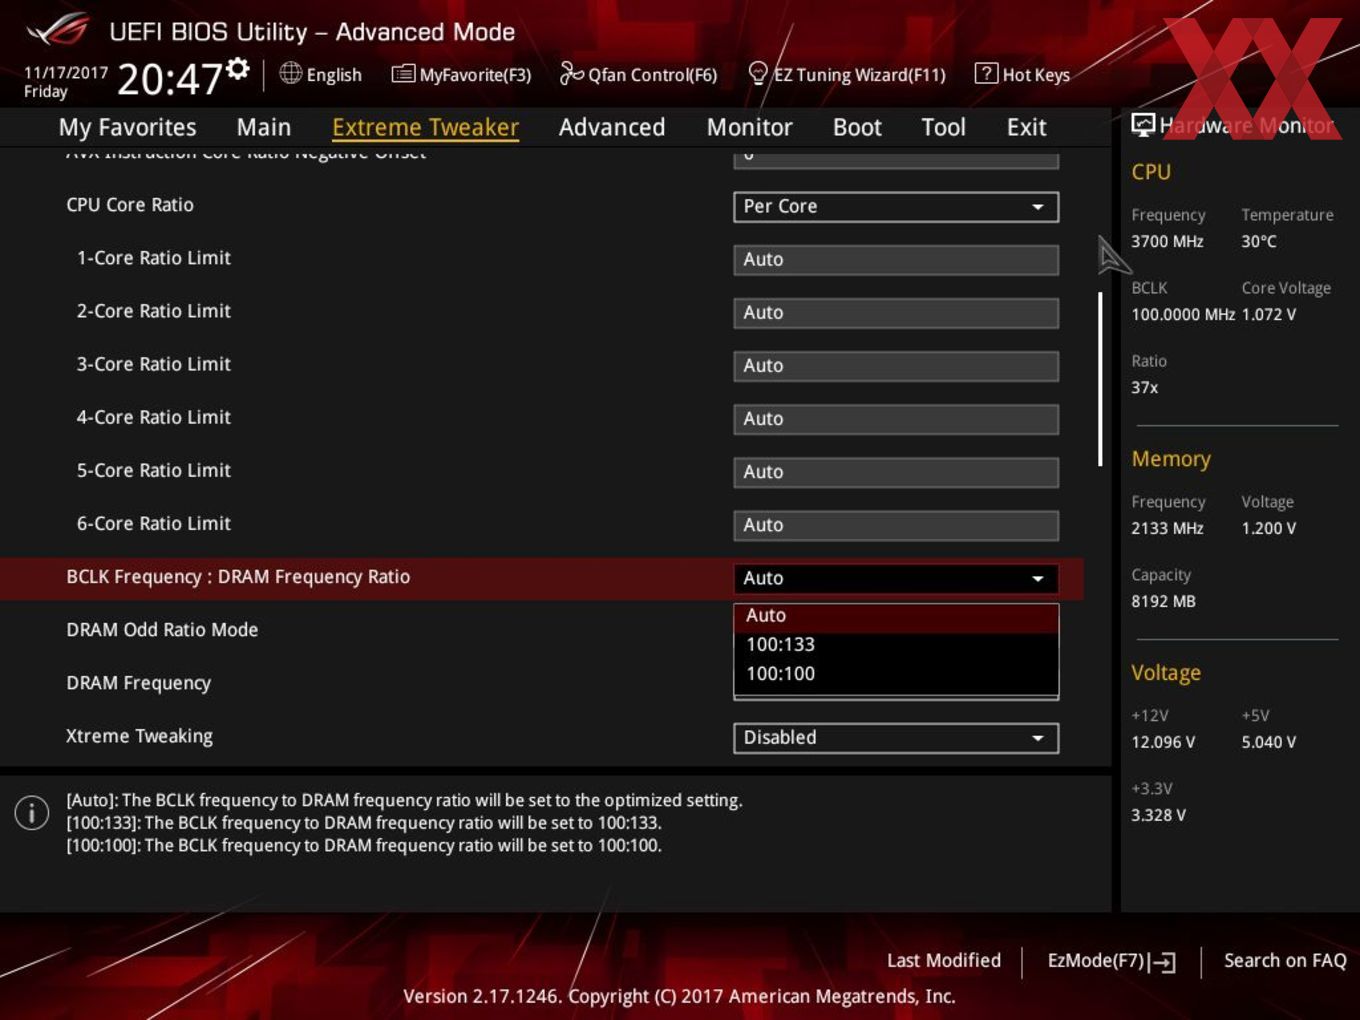Click the 3700 MHz CPU frequency value
1360x1020 pixels.
point(1167,241)
